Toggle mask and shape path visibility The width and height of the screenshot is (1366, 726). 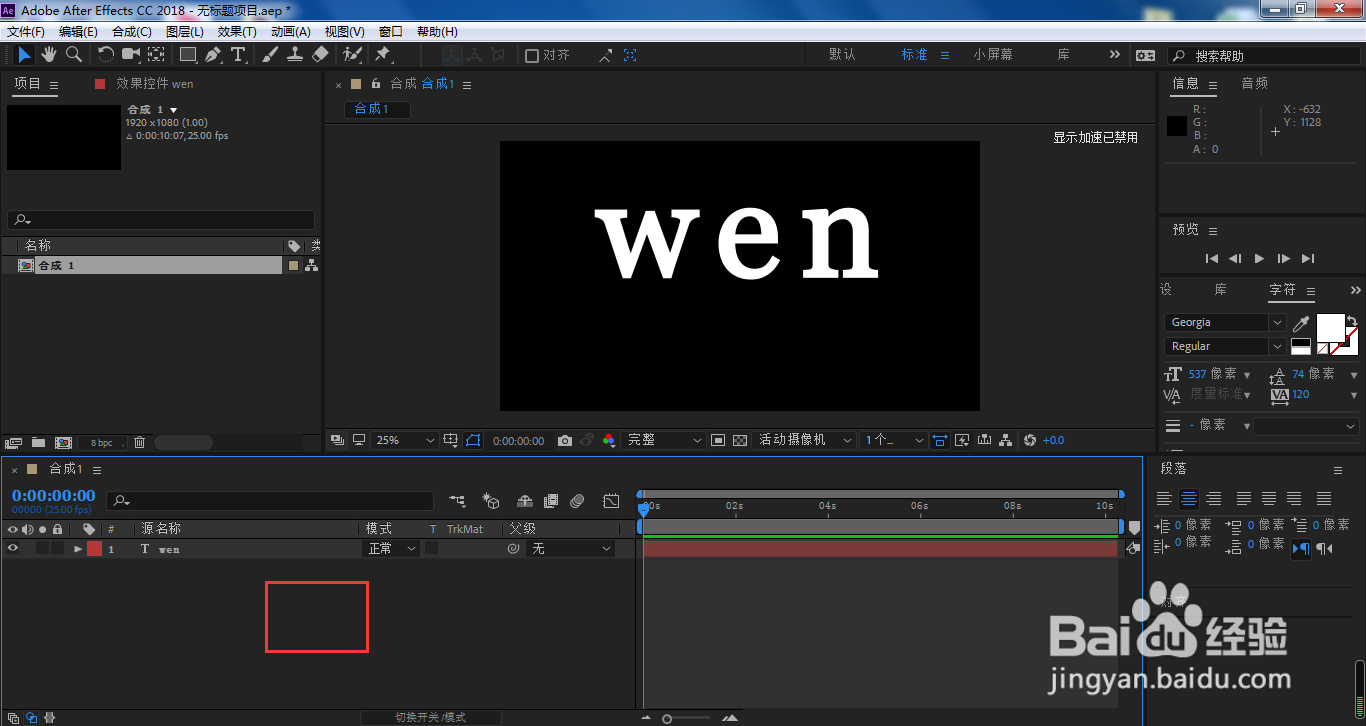tap(473, 440)
